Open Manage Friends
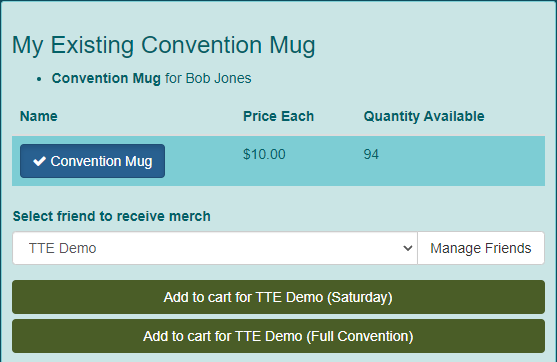The height and width of the screenshot is (362, 557). coord(481,248)
